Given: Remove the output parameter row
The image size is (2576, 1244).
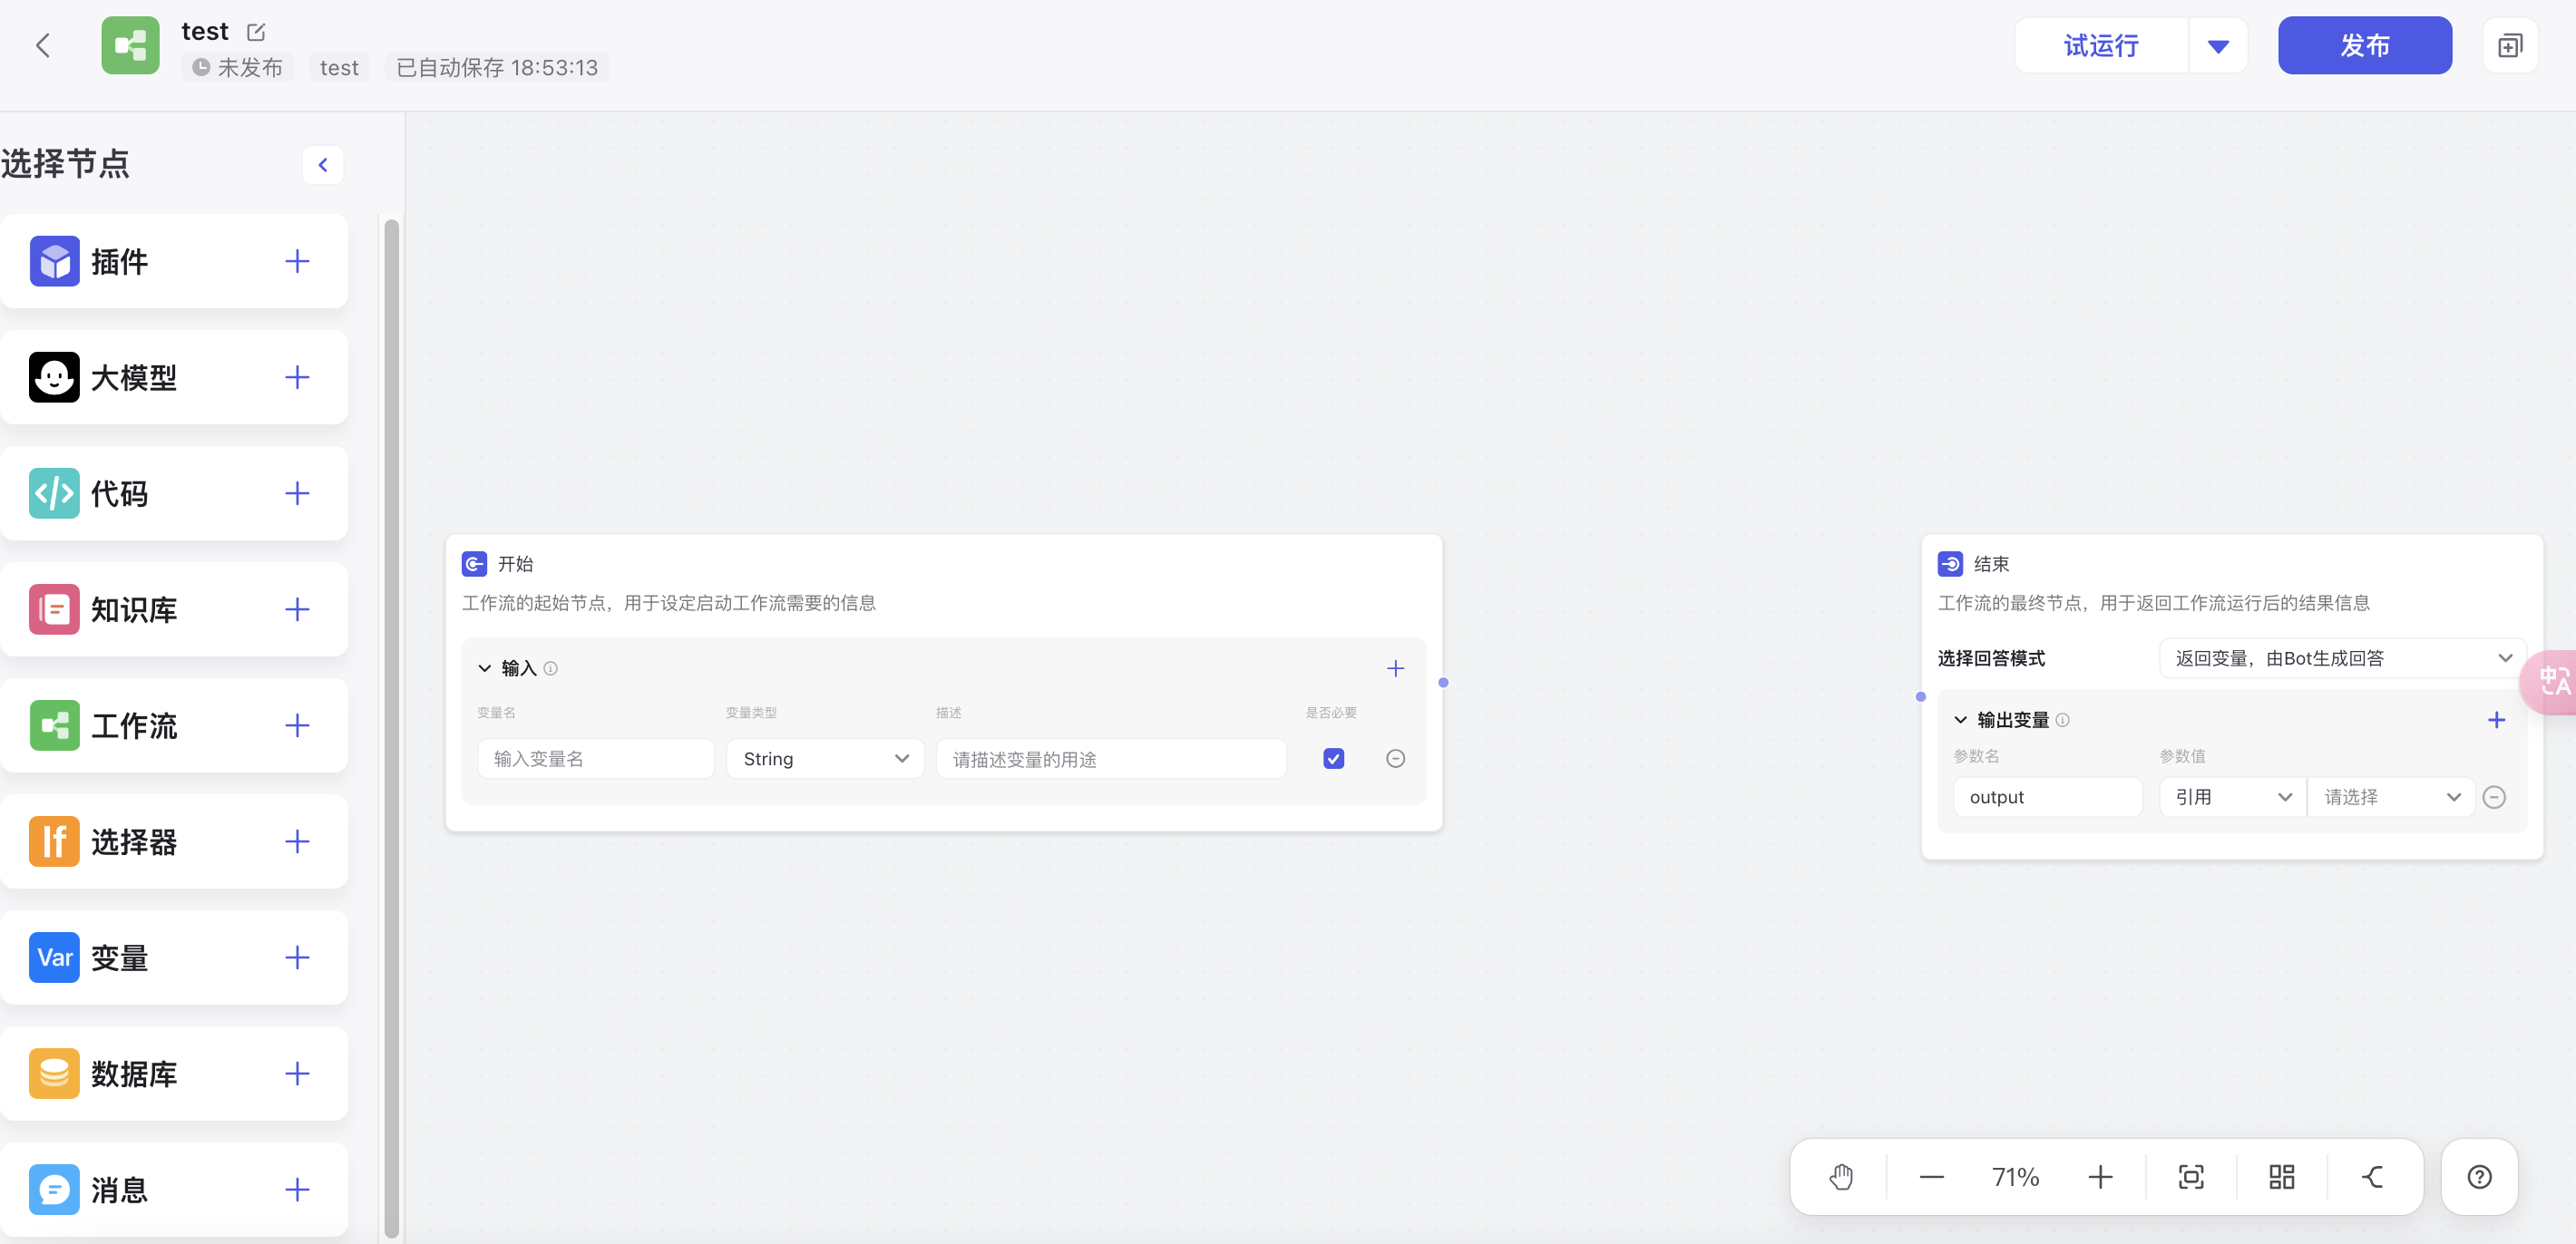Looking at the screenshot, I should point(2494,797).
